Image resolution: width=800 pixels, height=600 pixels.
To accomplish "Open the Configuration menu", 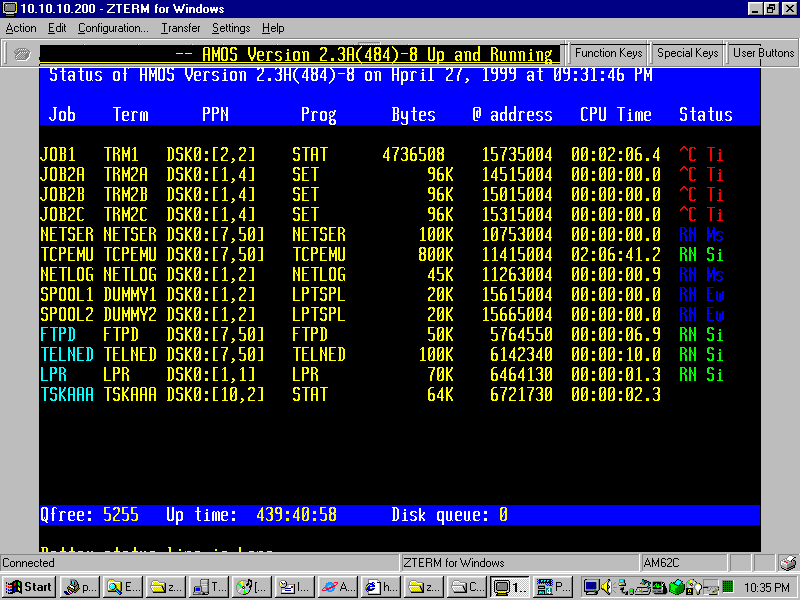I will coord(113,28).
